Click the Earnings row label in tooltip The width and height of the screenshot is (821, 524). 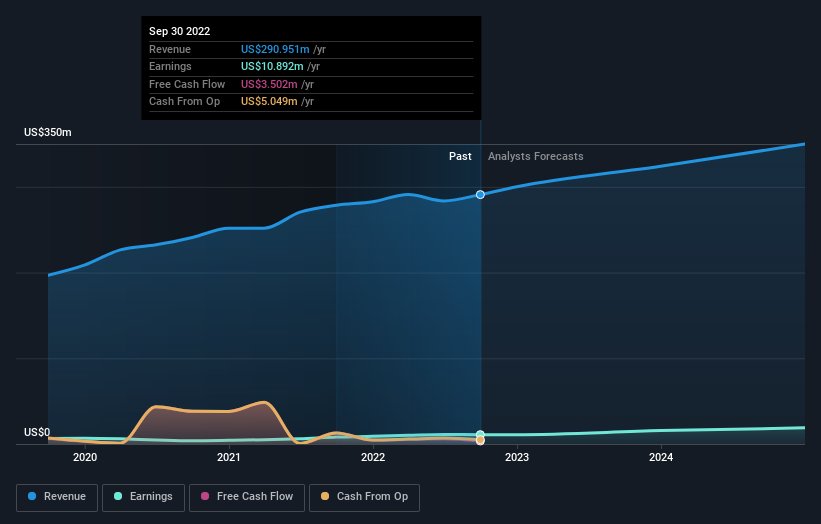[170, 66]
